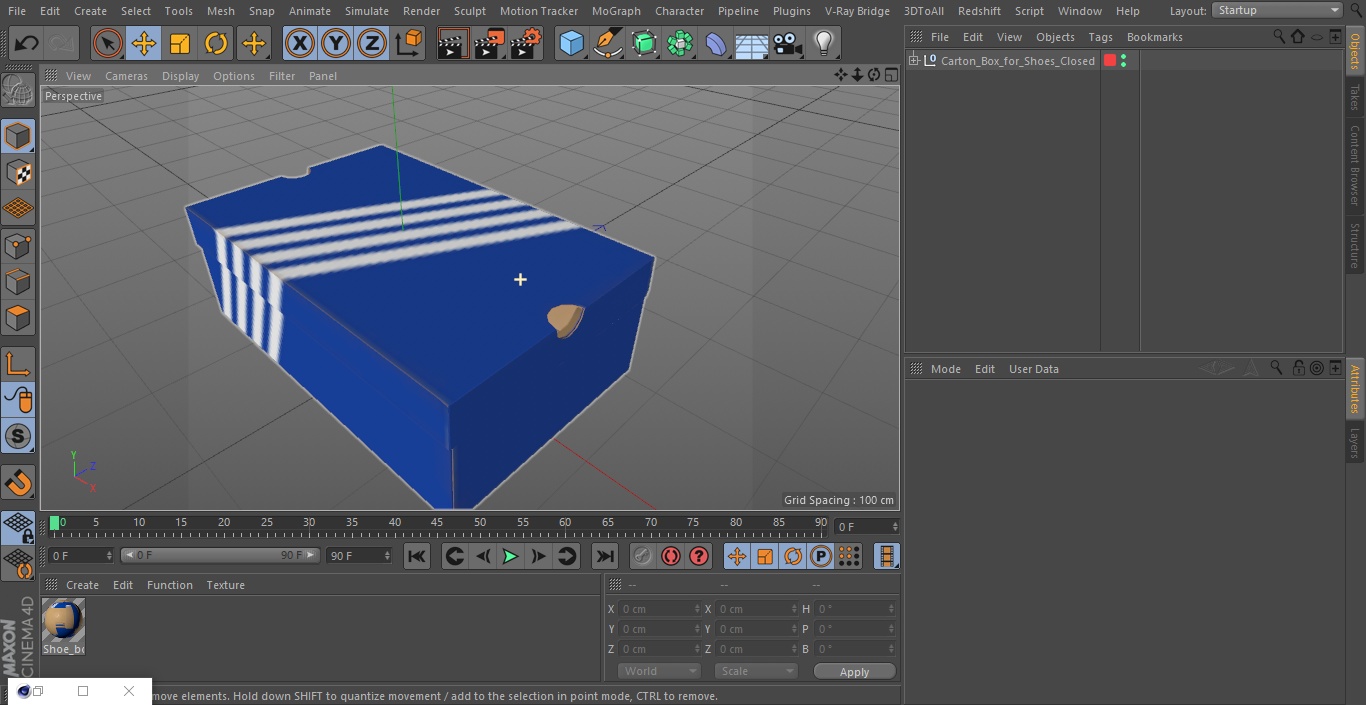
Task: Activate the Rotate tool
Action: pos(216,43)
